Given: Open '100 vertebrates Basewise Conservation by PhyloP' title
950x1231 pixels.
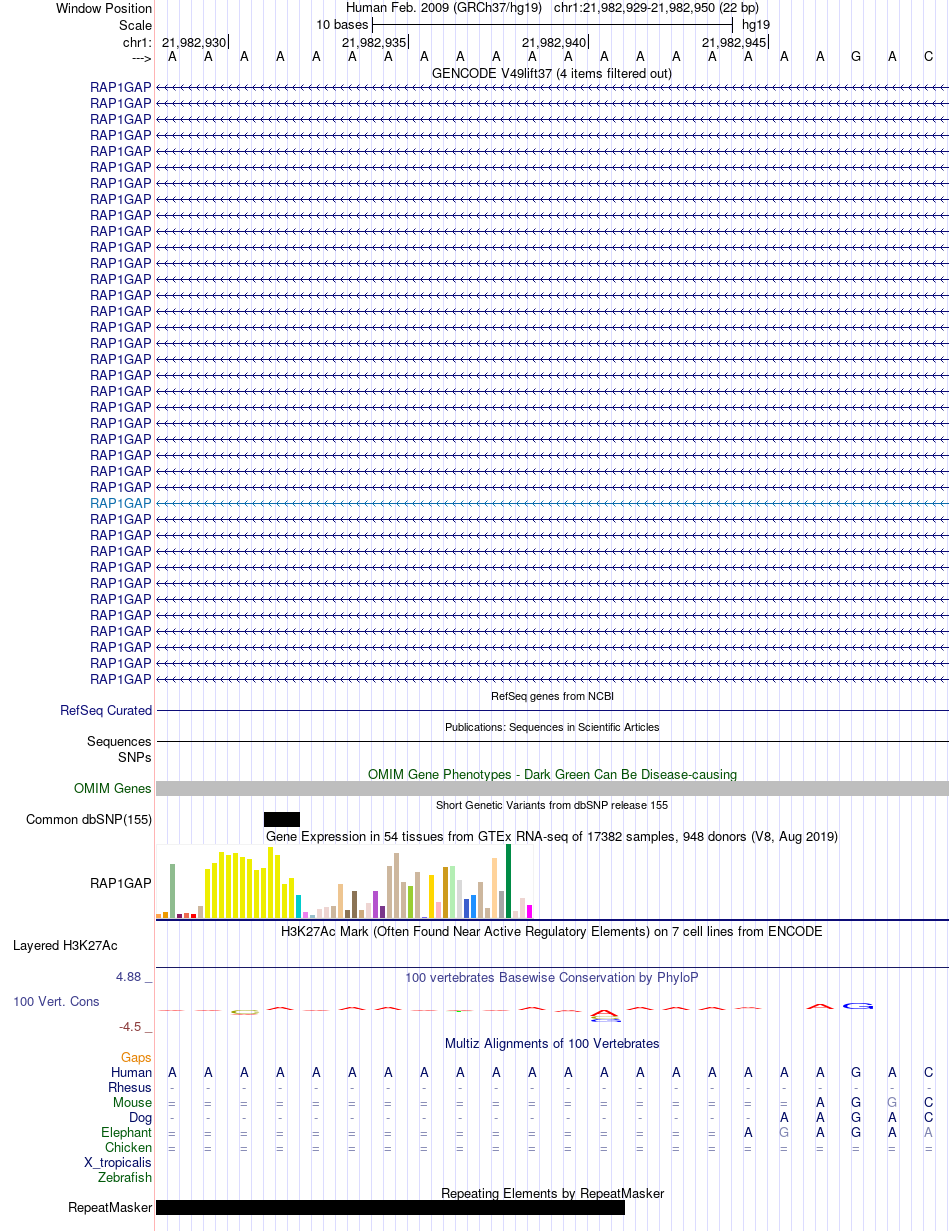Looking at the screenshot, I should 552,977.
